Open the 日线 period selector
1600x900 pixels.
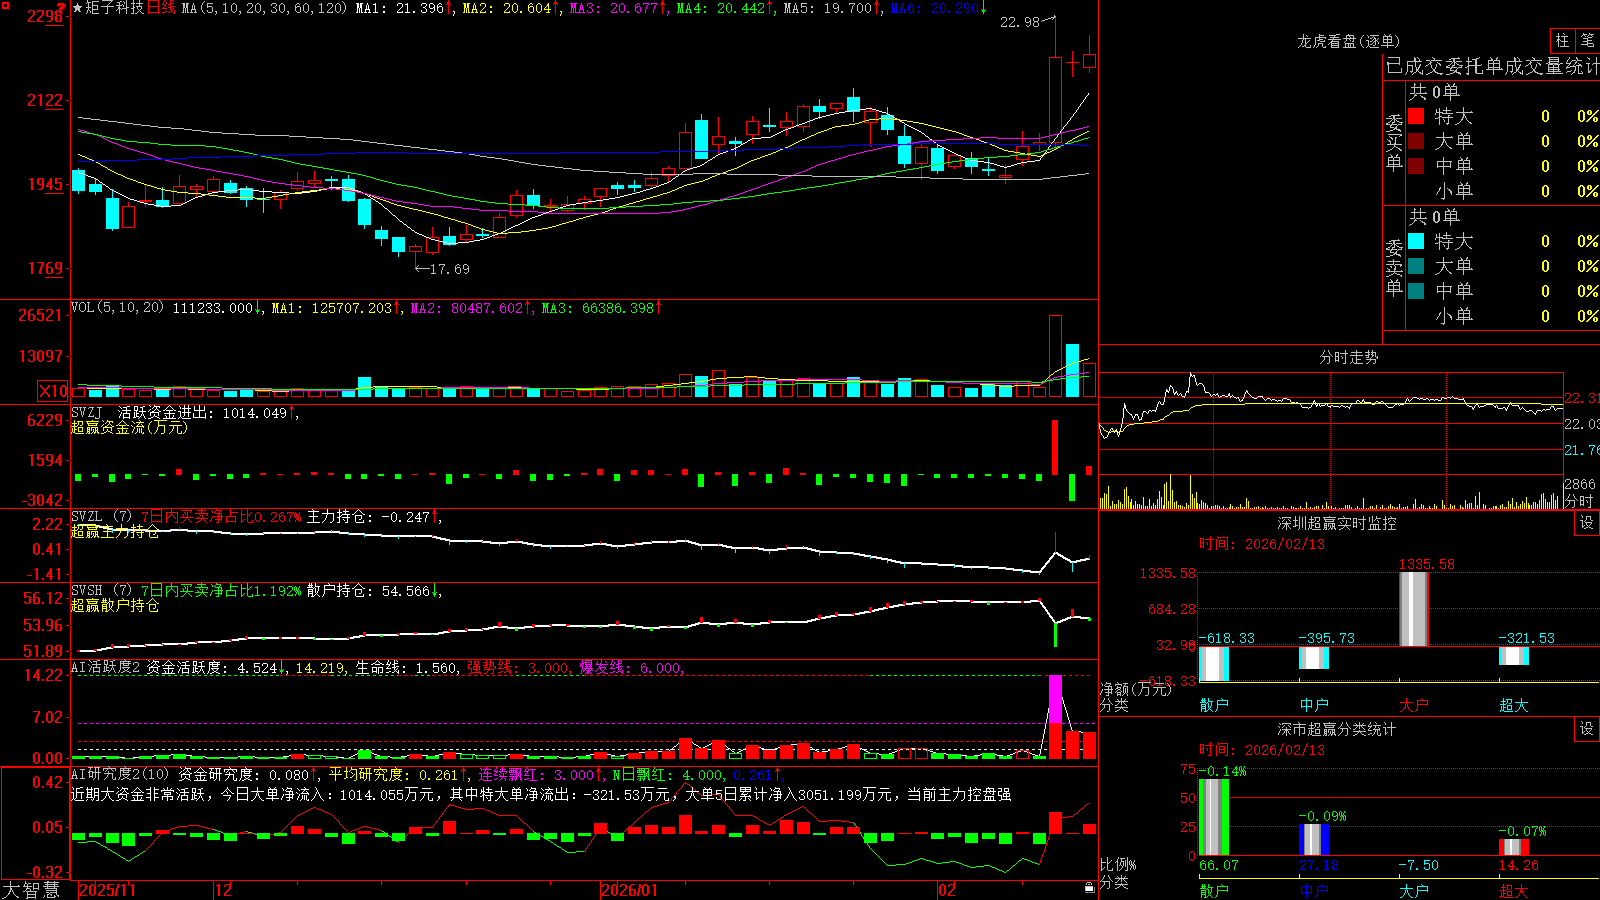[x=161, y=8]
